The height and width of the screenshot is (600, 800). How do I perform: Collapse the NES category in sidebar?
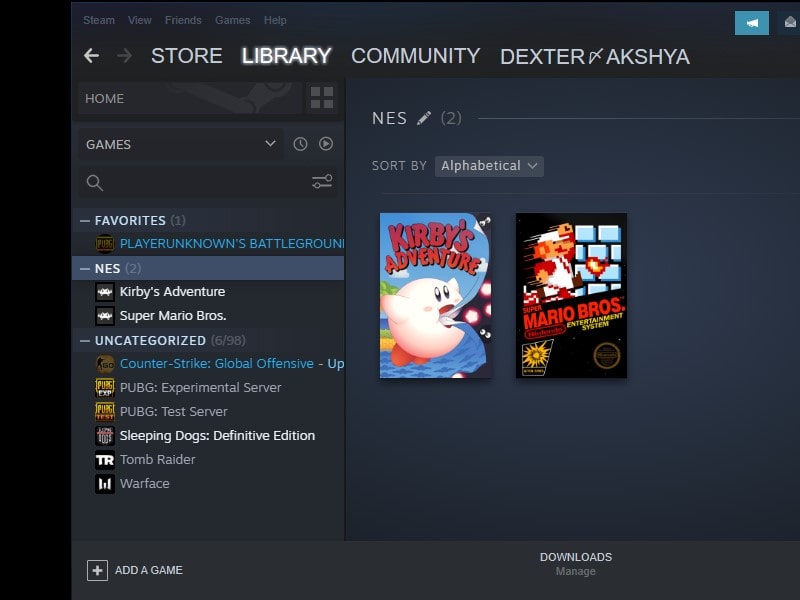coord(85,268)
